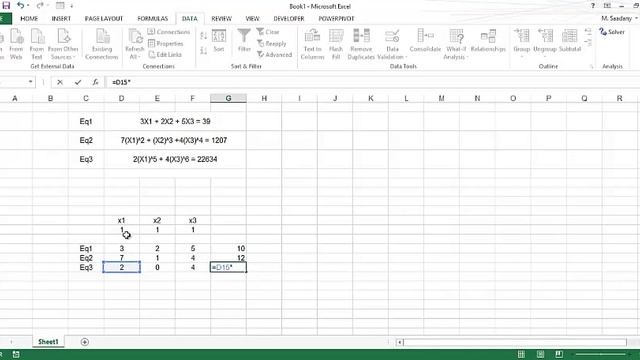Switch to Normal view
Image resolution: width=640 pixels, height=360 pixels.
(x=521, y=354)
